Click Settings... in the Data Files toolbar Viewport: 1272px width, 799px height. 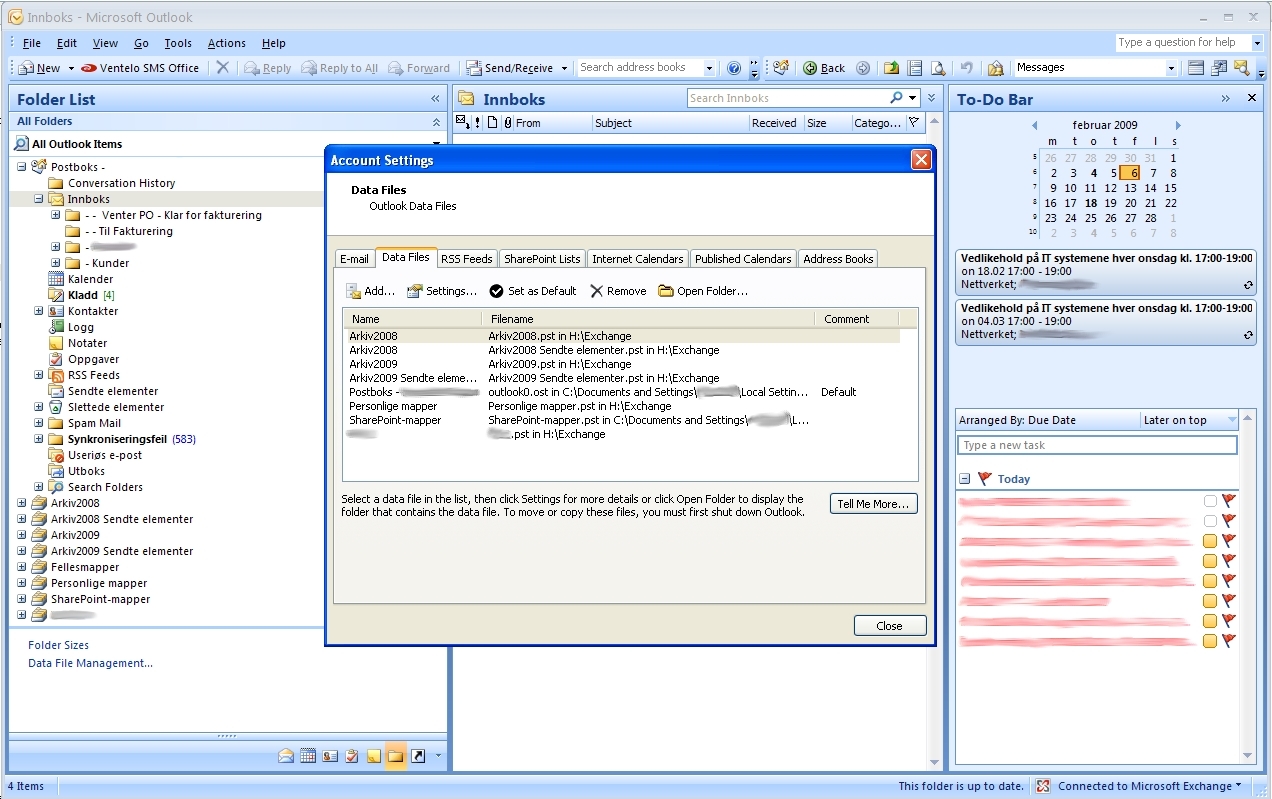pyautogui.click(x=442, y=291)
